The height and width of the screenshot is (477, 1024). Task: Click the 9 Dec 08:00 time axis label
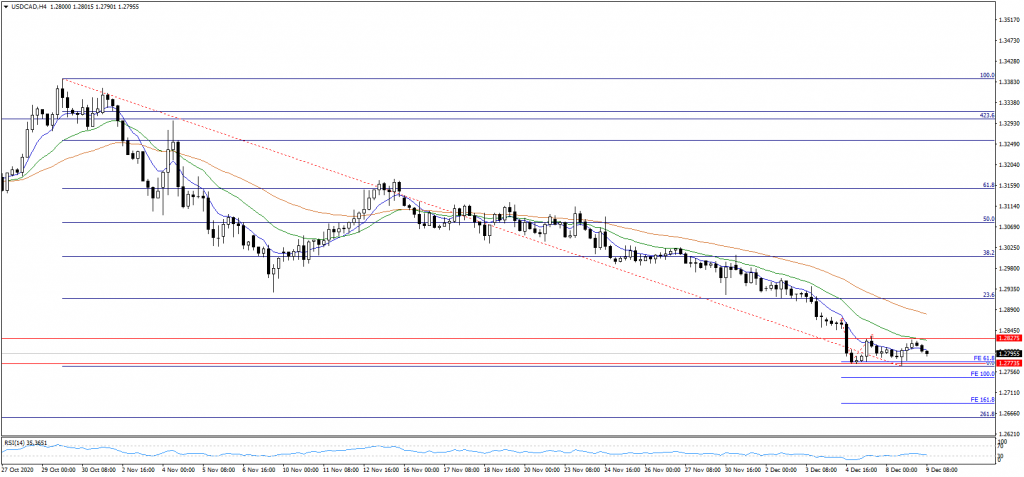pos(941,468)
